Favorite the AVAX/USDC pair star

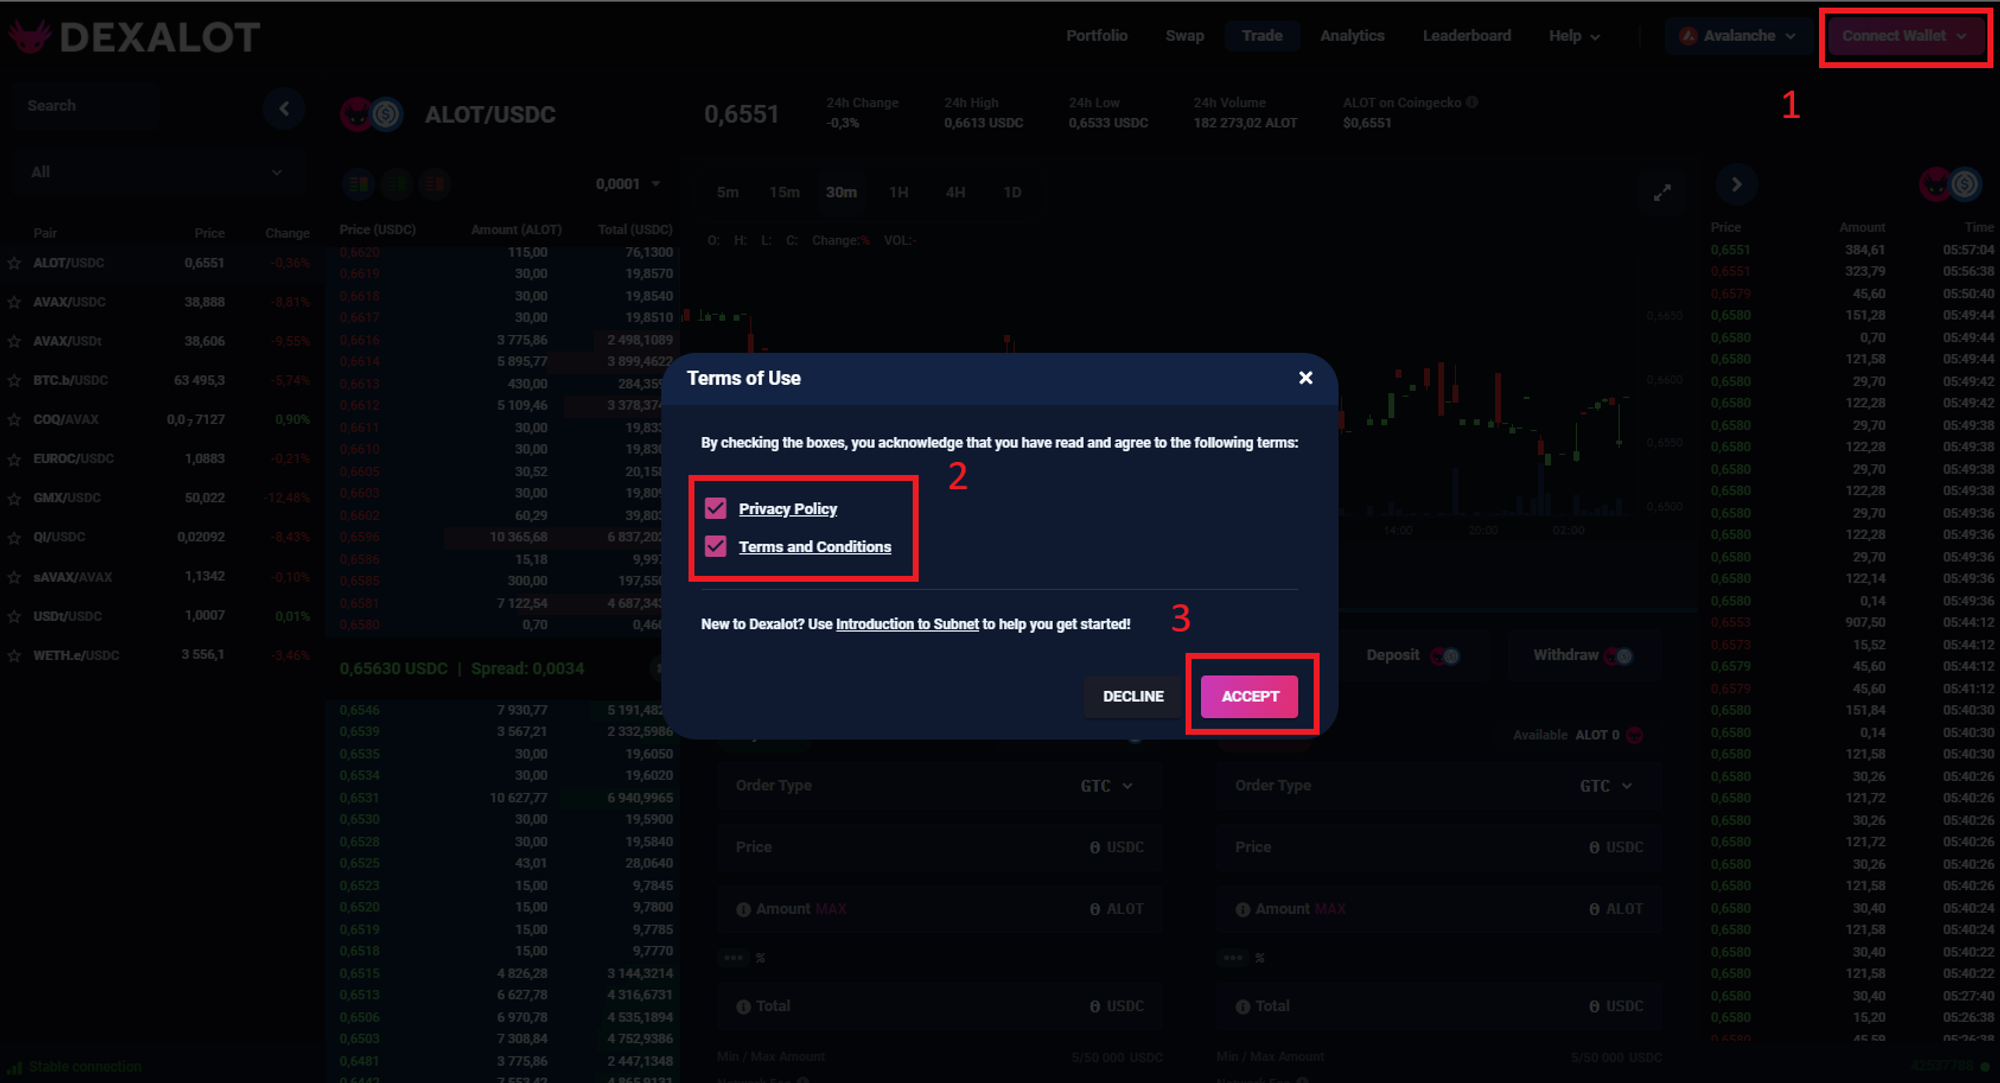(x=14, y=302)
